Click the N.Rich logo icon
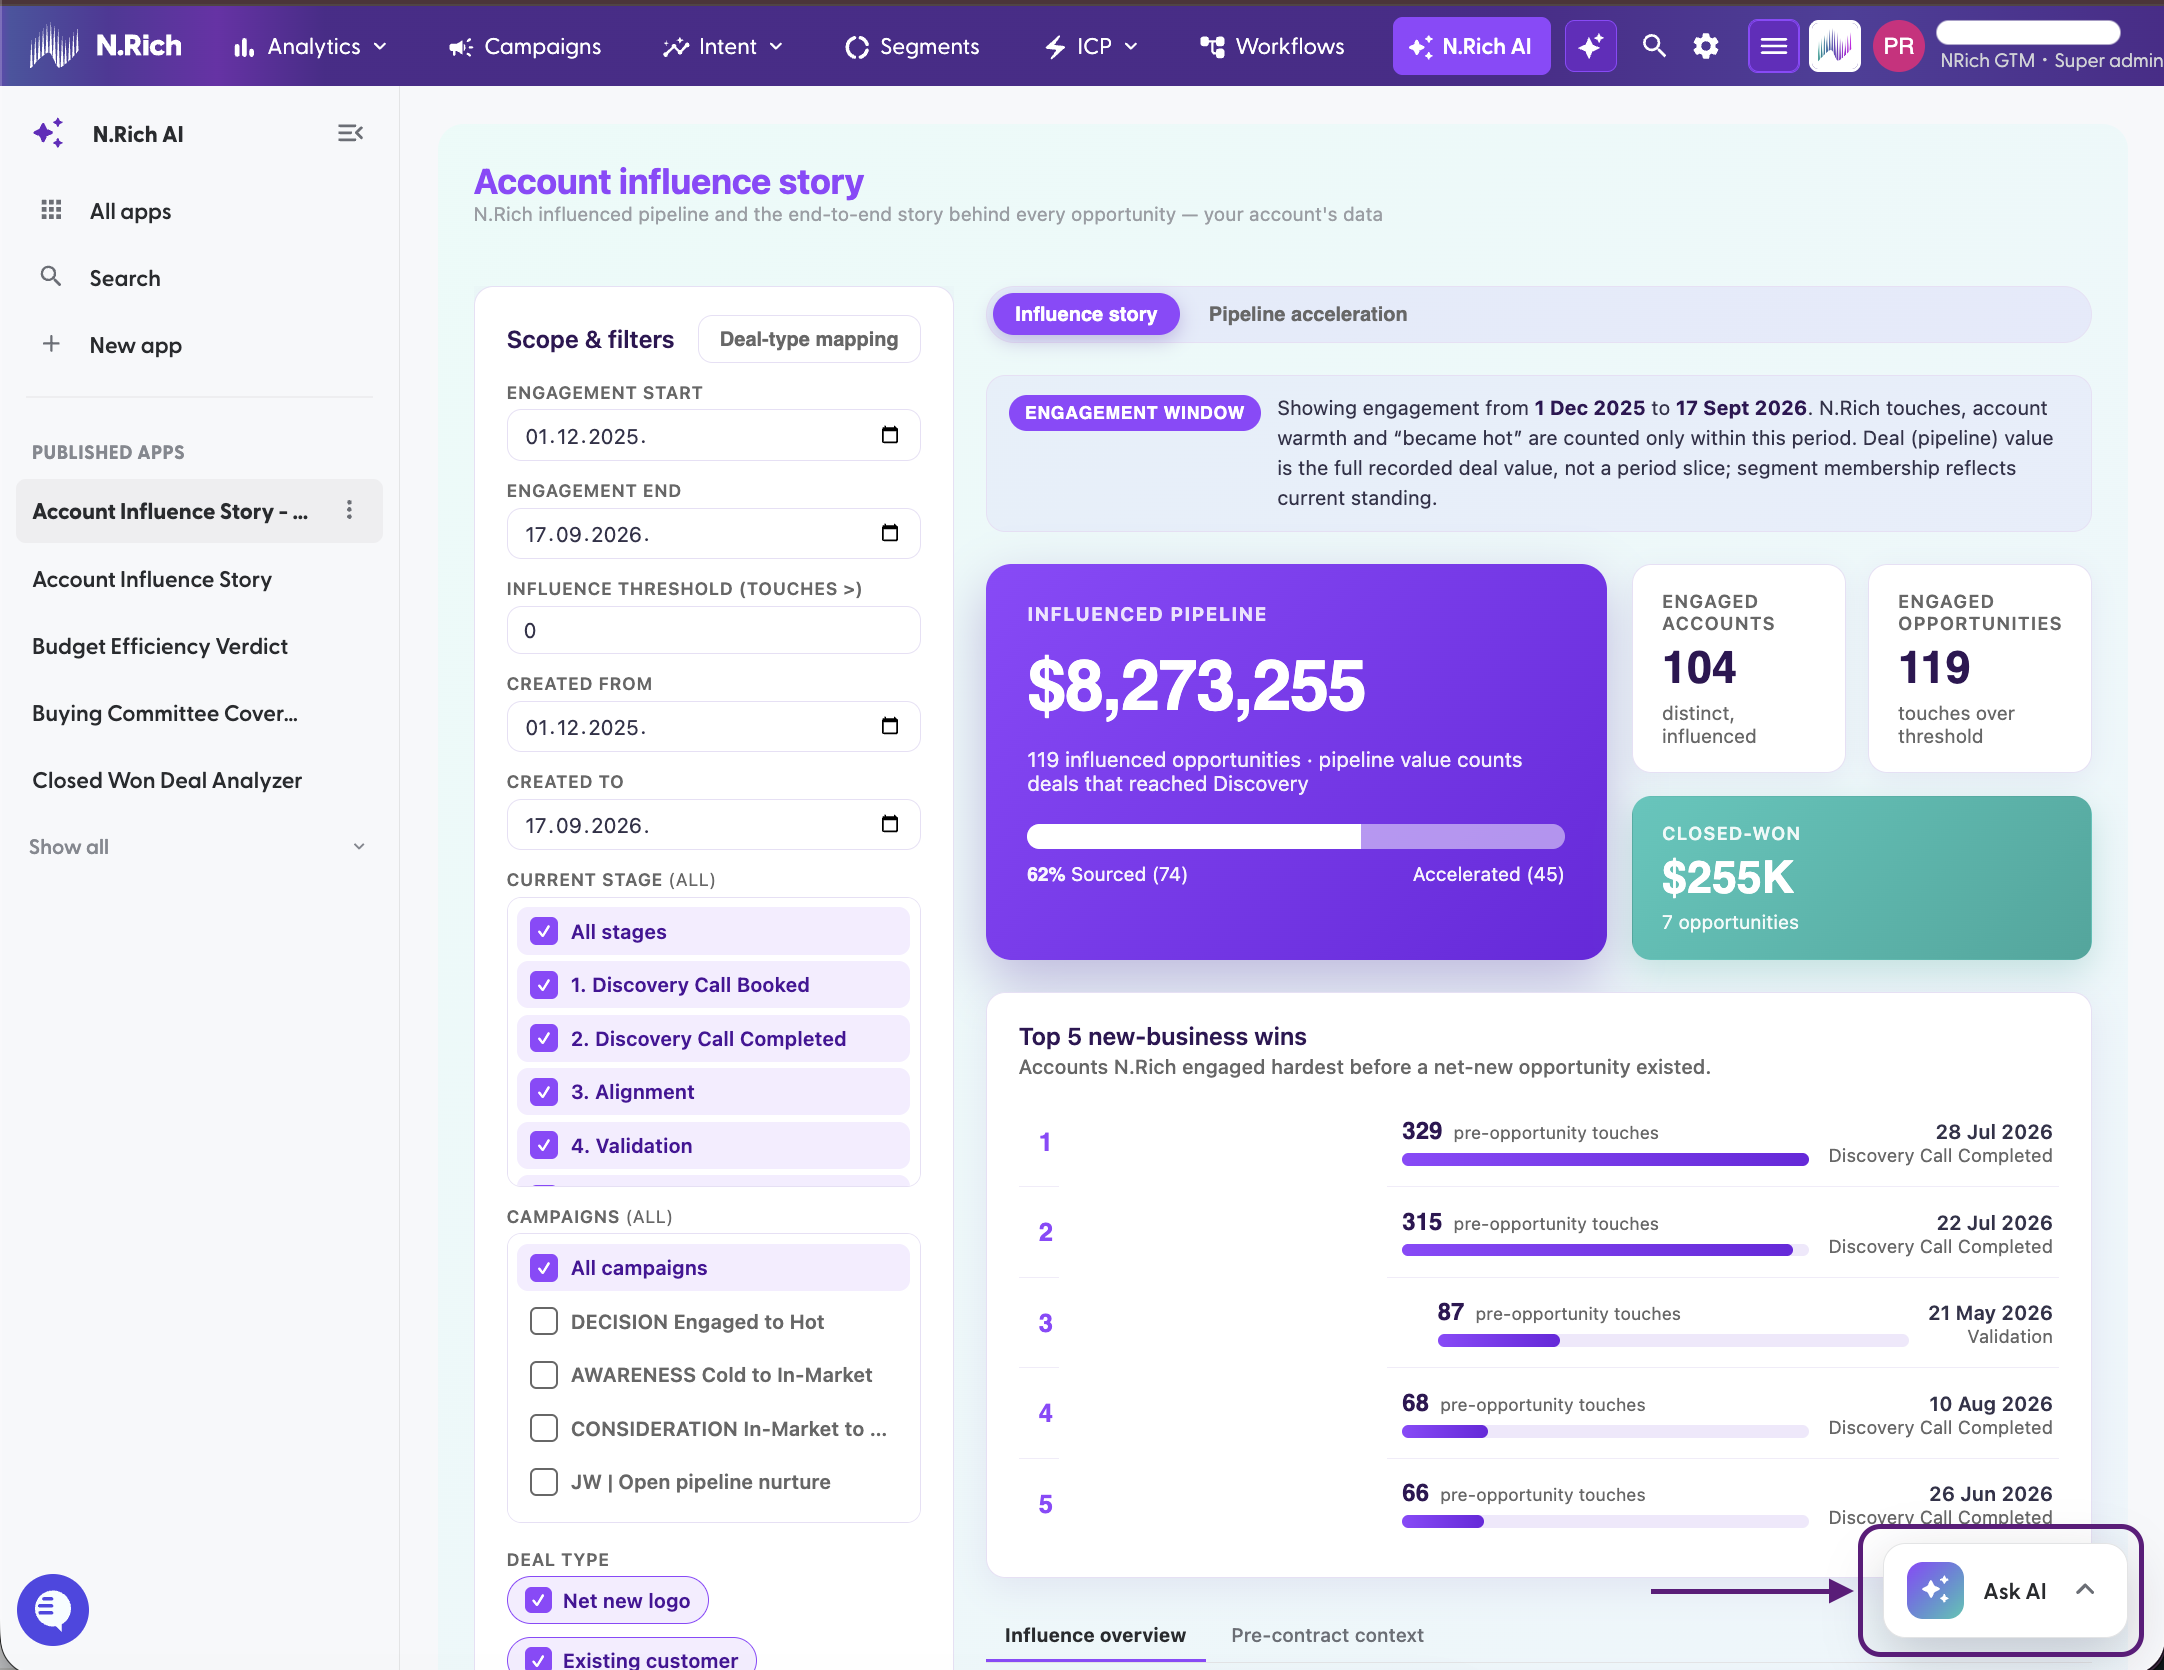Viewport: 2164px width, 1670px height. pyautogui.click(x=54, y=46)
